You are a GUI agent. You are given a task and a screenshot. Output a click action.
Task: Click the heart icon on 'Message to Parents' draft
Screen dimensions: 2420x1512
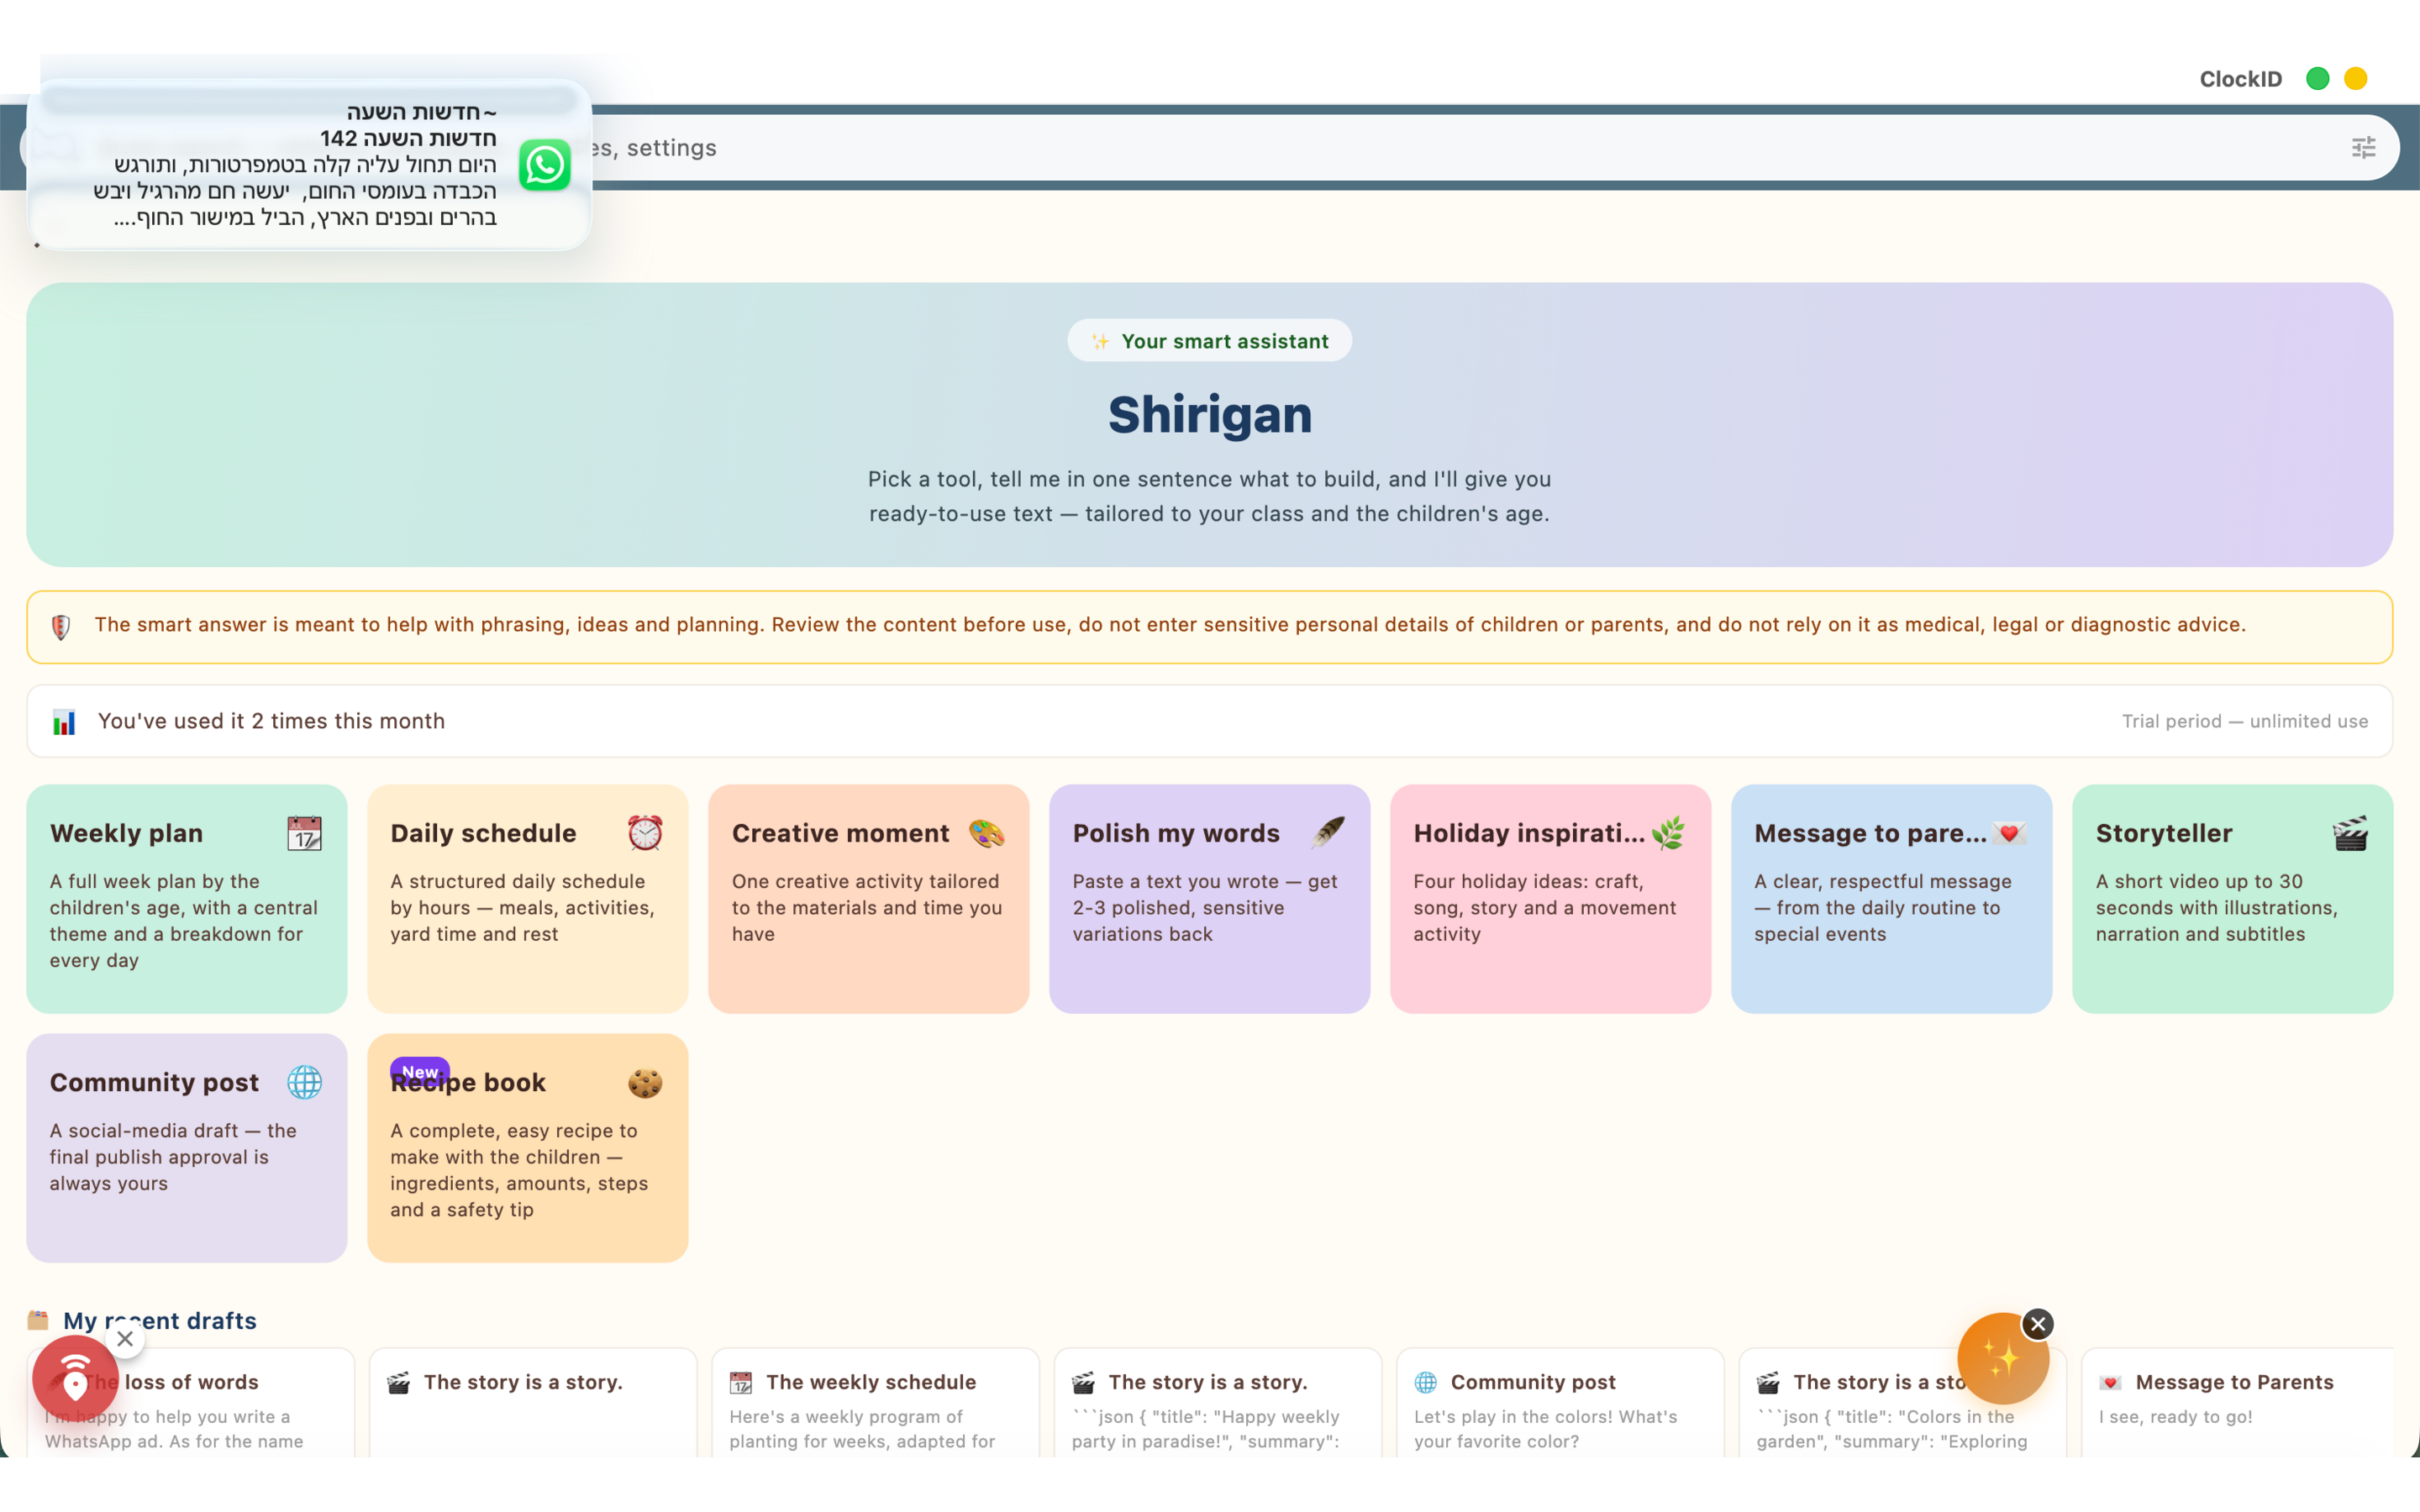[x=2111, y=1382]
